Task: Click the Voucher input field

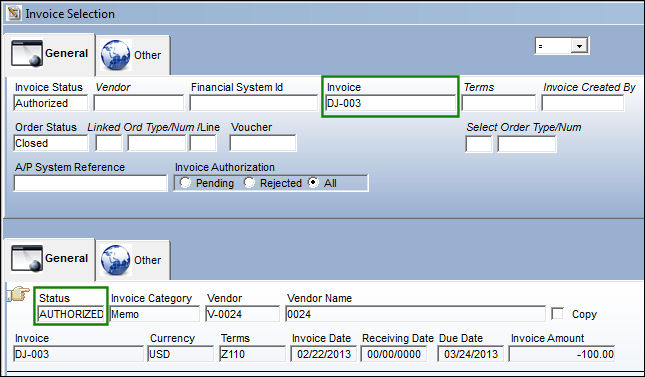Action: 263,143
